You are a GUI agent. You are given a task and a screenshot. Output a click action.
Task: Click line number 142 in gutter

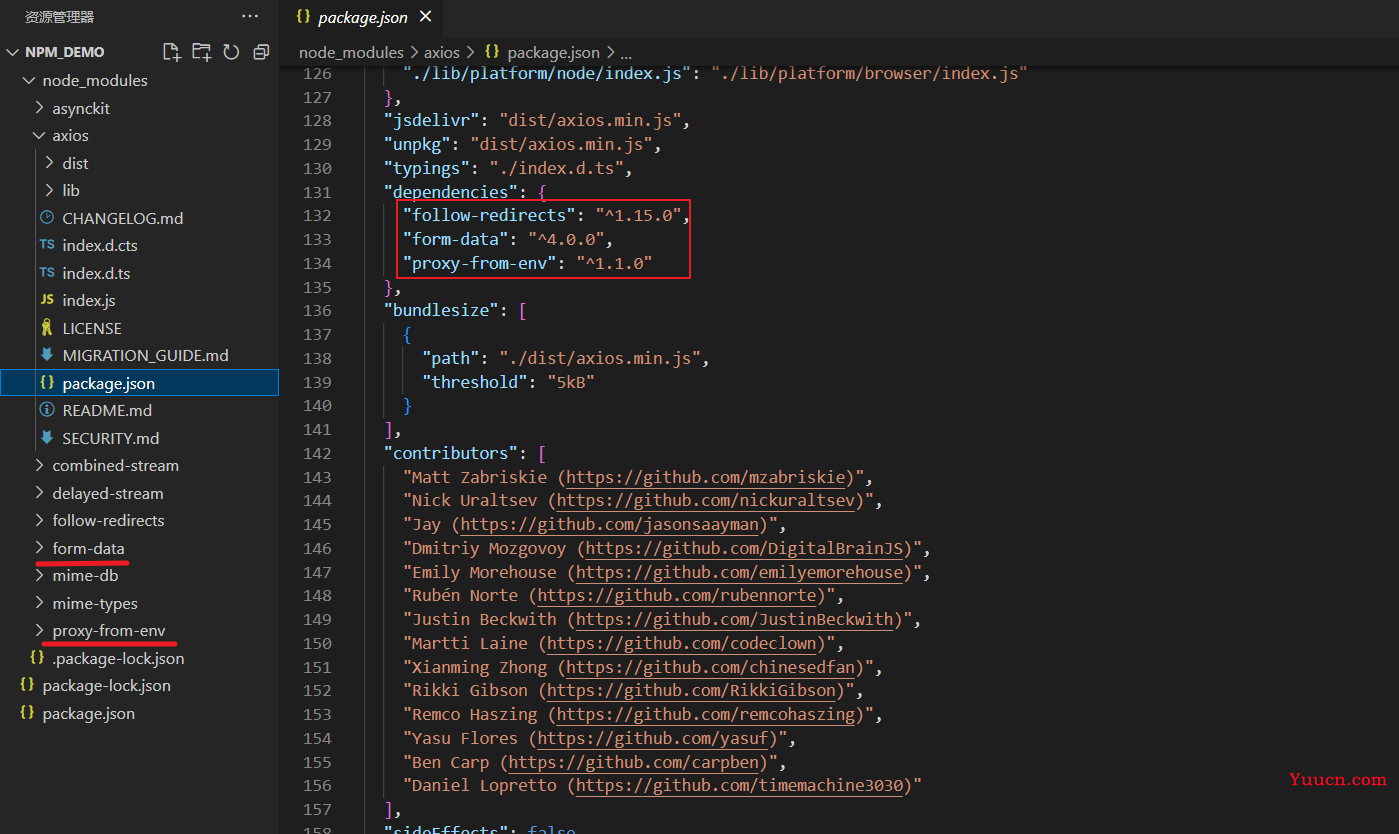(x=317, y=453)
